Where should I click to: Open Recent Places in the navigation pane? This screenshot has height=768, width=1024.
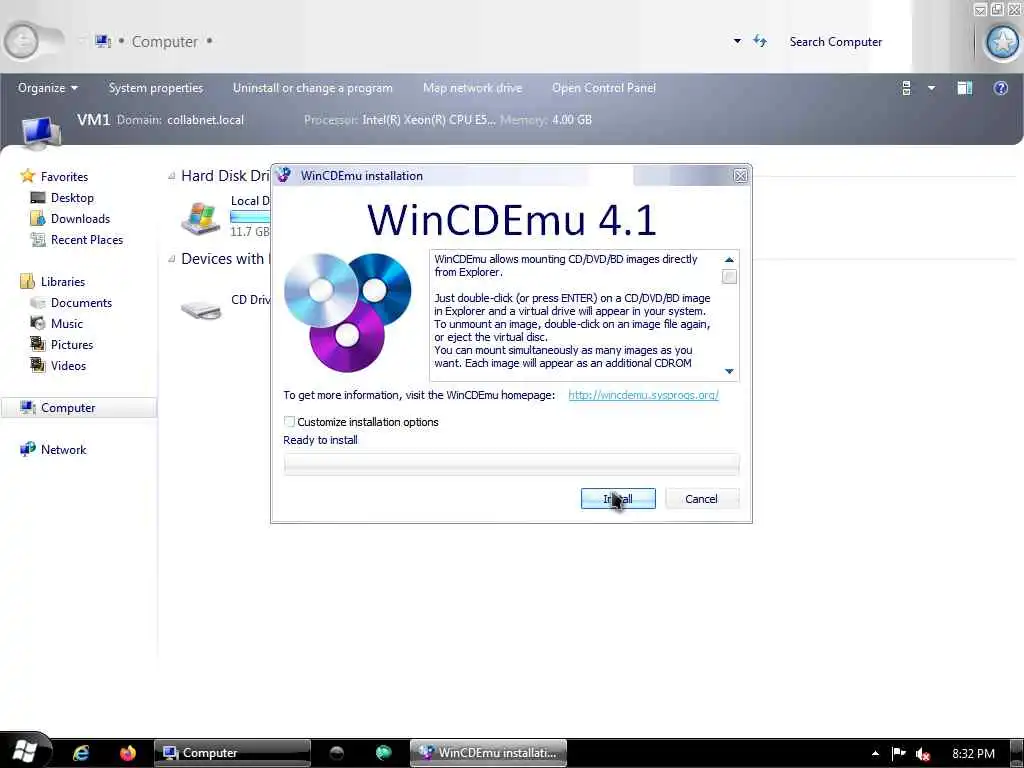pos(87,239)
